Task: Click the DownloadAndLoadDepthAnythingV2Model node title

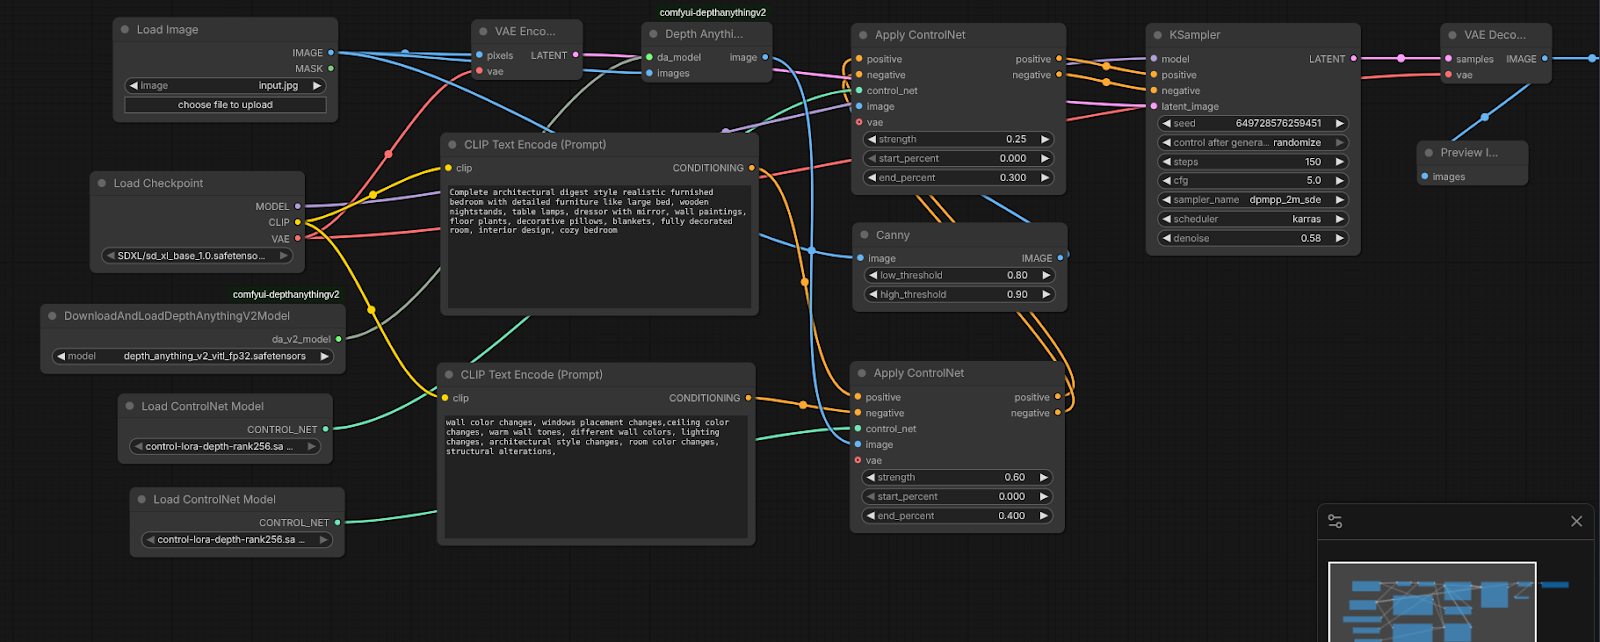Action: tap(177, 316)
